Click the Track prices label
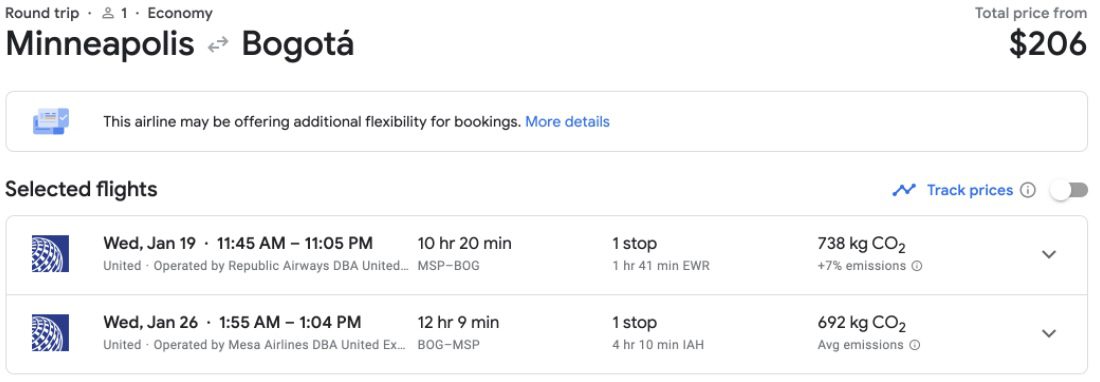This screenshot has height=382, width=1100. [x=970, y=190]
